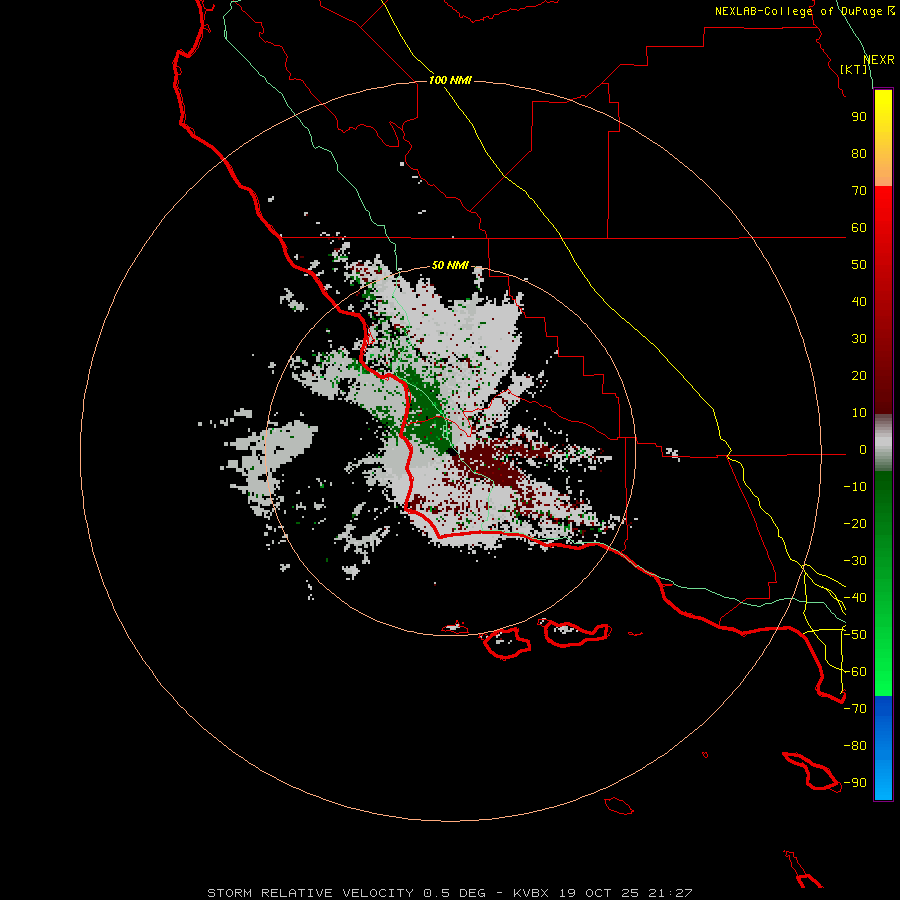Select the -40 value on the velocity scale
Viewport: 900px width, 900px height.
(855, 598)
